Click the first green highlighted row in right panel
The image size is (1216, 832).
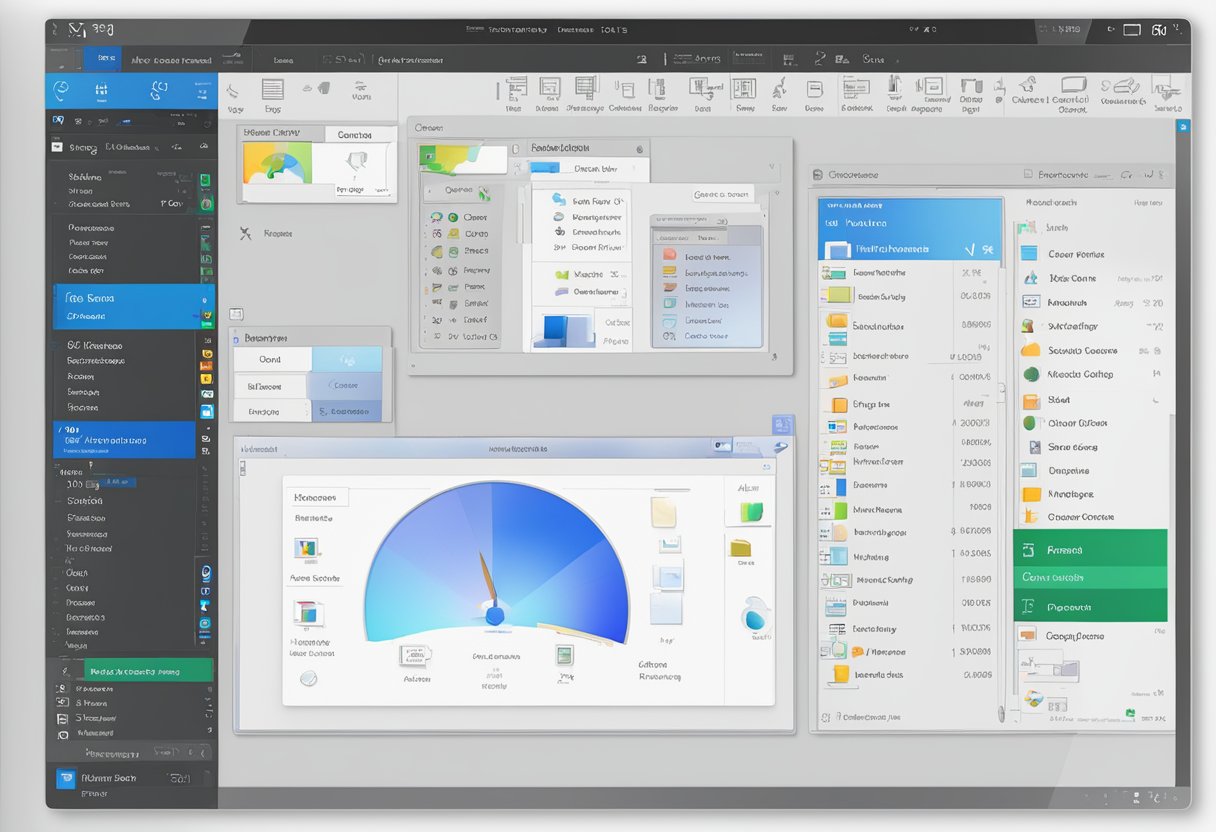pyautogui.click(x=1090, y=549)
